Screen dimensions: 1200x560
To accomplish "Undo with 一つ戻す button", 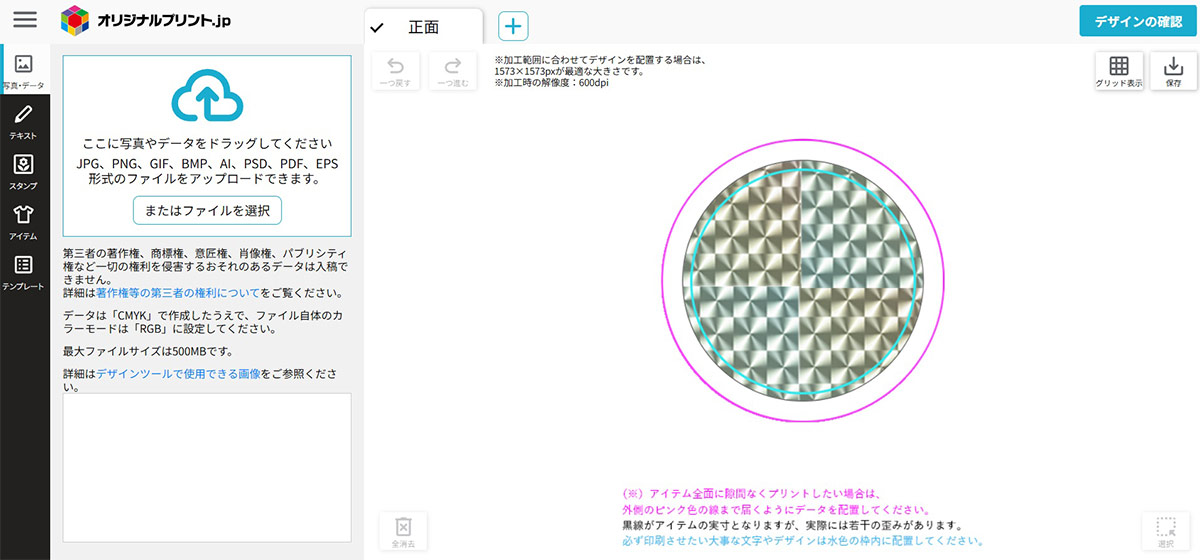I will (x=396, y=73).
